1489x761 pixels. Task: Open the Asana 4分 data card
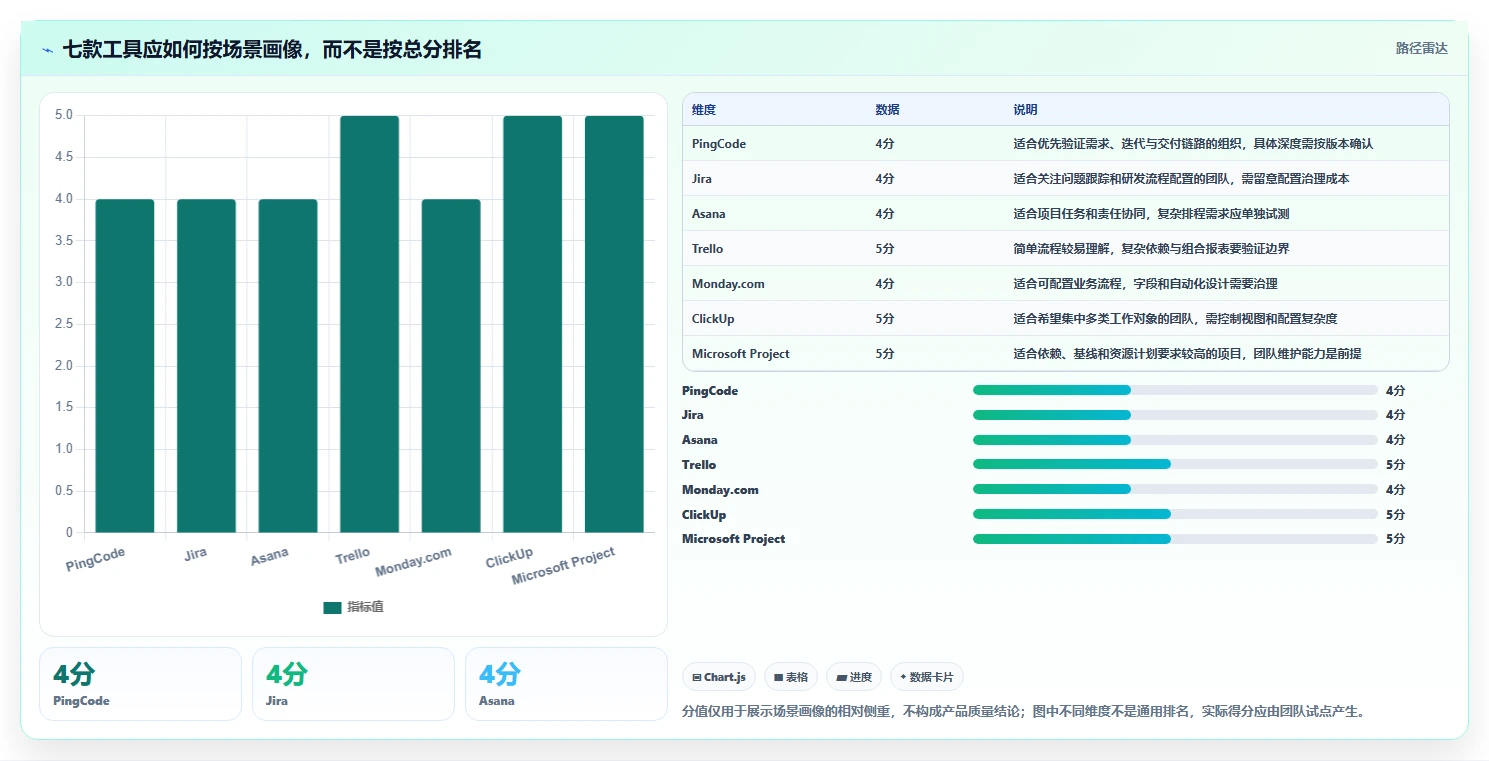coord(566,684)
